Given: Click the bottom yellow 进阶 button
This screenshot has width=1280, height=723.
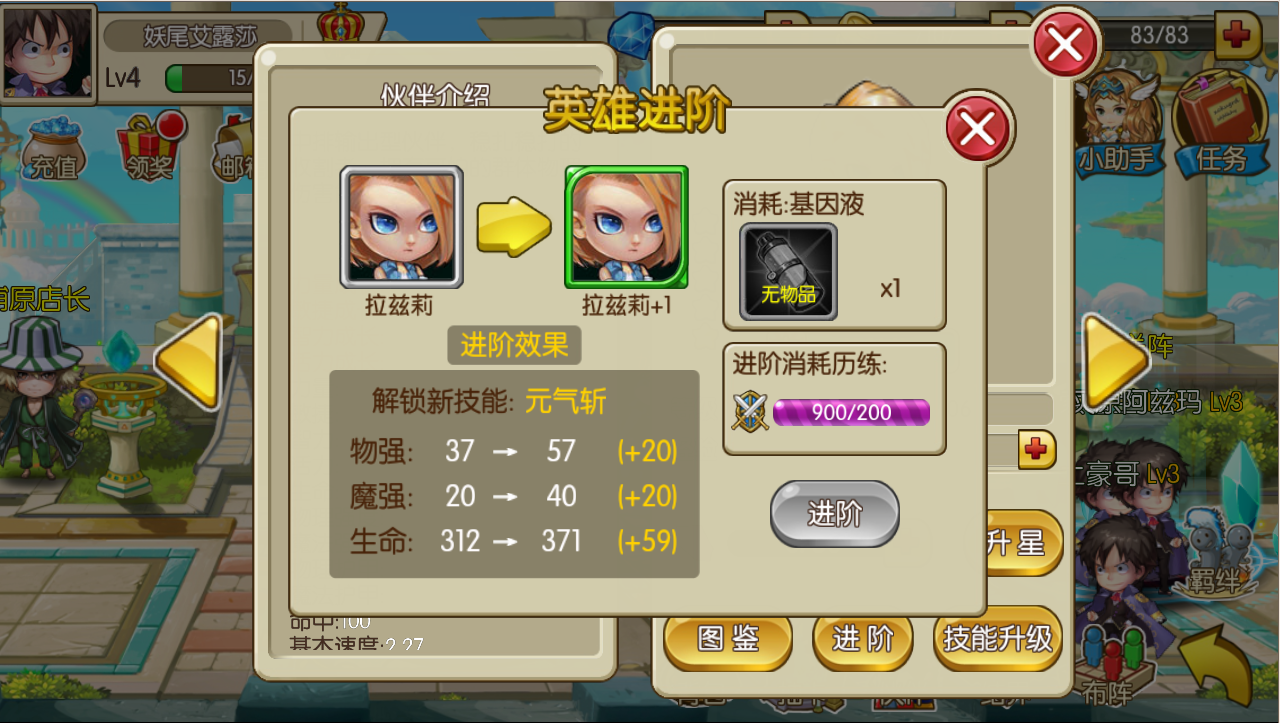Looking at the screenshot, I should (x=862, y=638).
